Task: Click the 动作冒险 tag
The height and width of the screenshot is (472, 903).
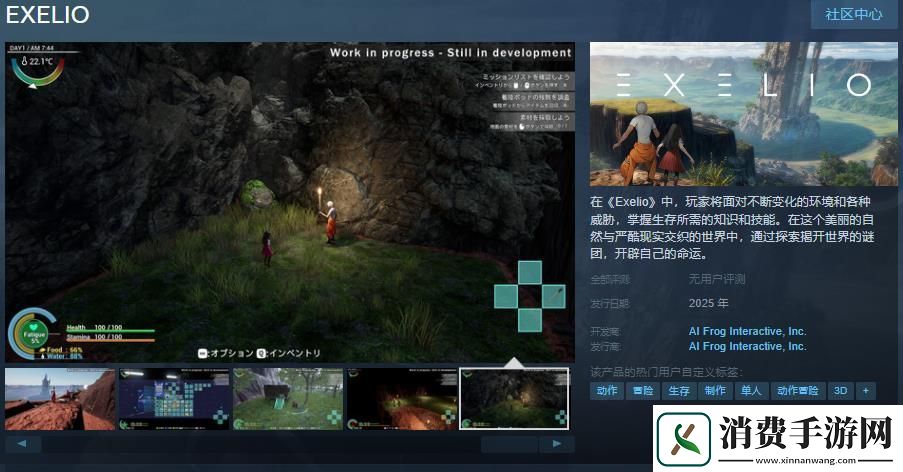Action: pos(798,391)
